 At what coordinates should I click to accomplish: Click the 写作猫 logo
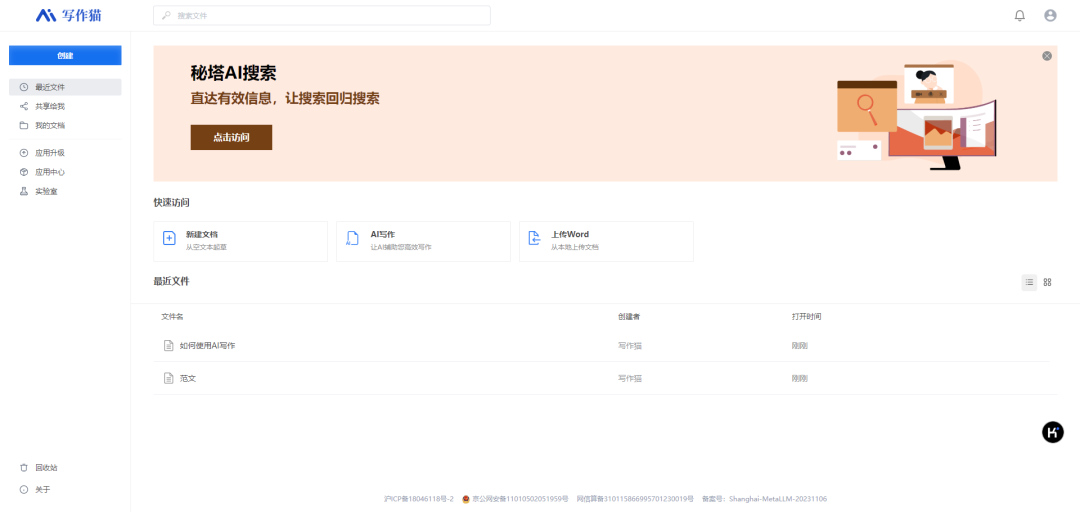(x=69, y=14)
